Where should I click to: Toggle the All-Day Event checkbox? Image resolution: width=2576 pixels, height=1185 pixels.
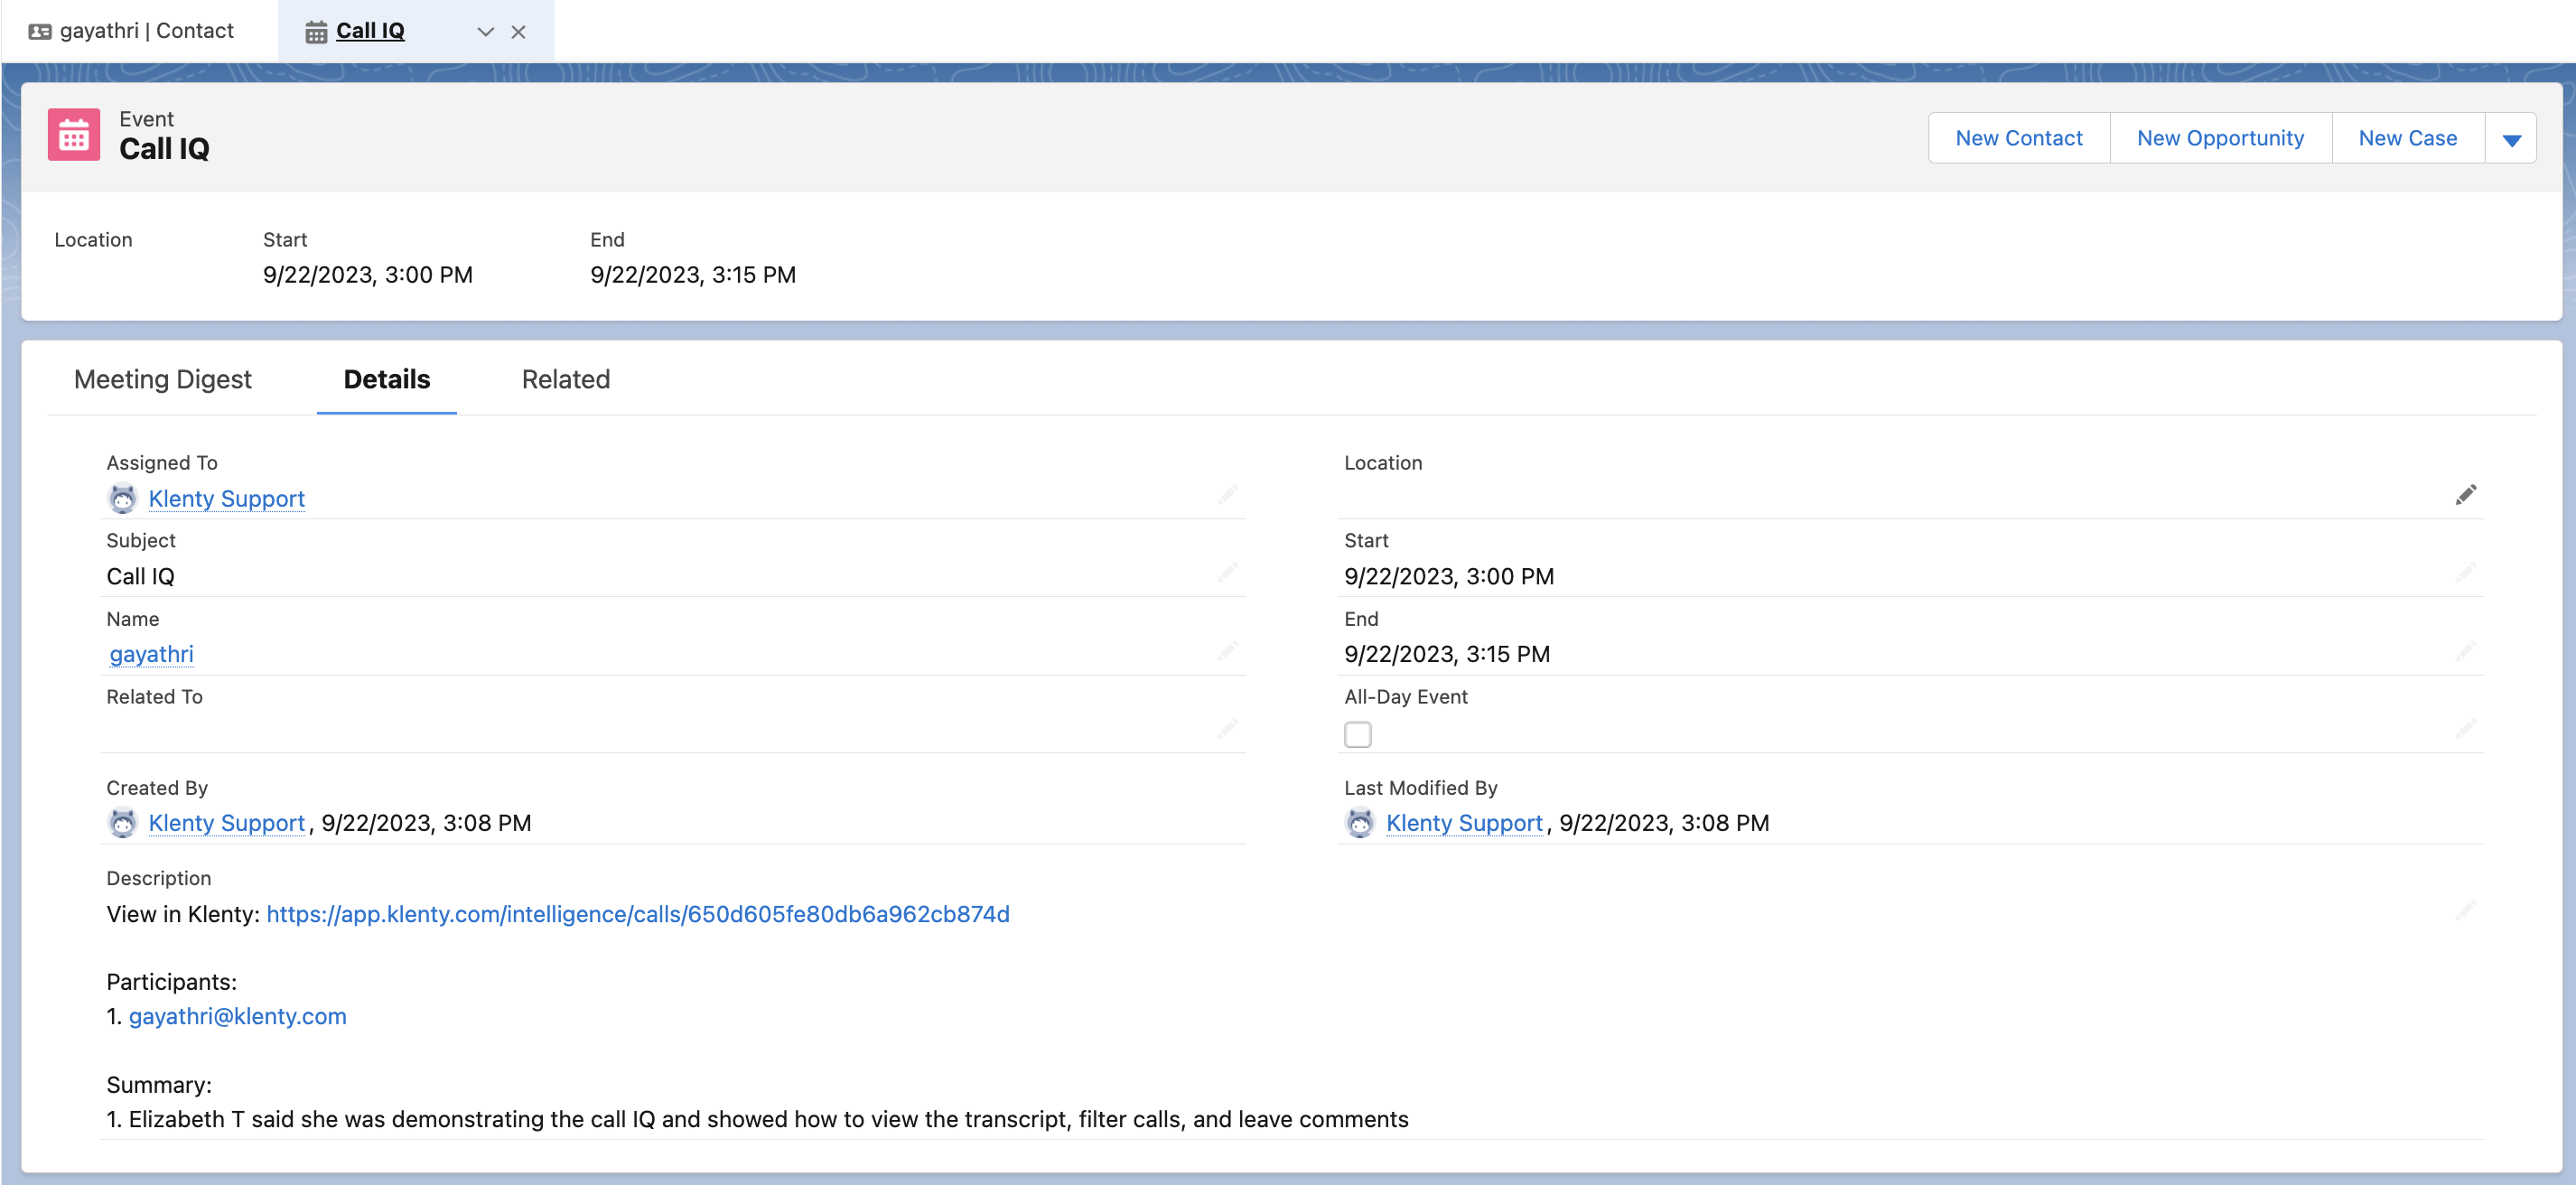pos(1357,734)
